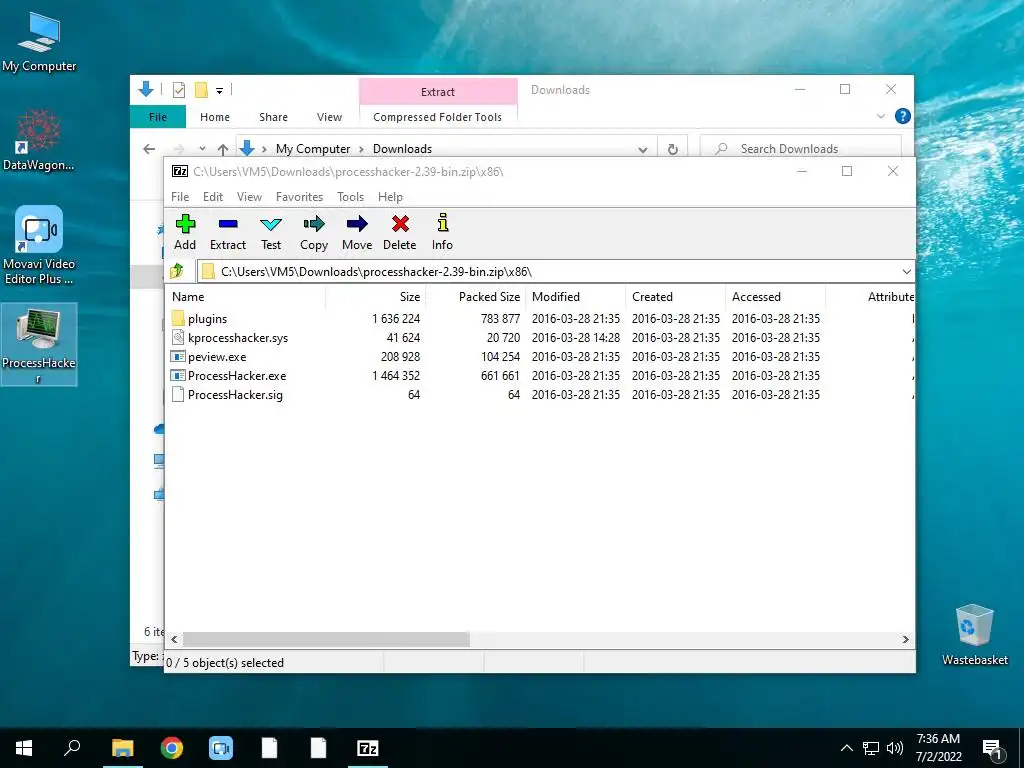Screen dimensions: 1024x768
Task: Open the Compressed Folder Tools tab
Action: click(x=438, y=117)
